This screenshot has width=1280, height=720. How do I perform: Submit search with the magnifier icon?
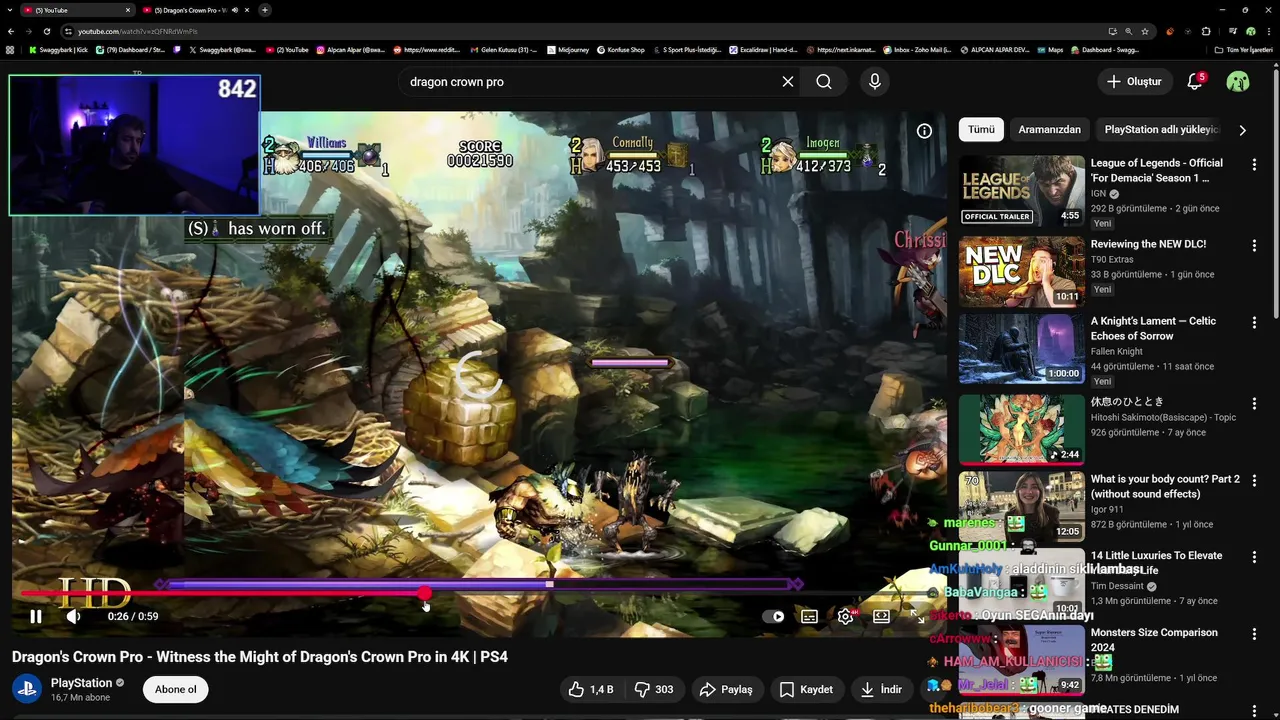coord(824,82)
